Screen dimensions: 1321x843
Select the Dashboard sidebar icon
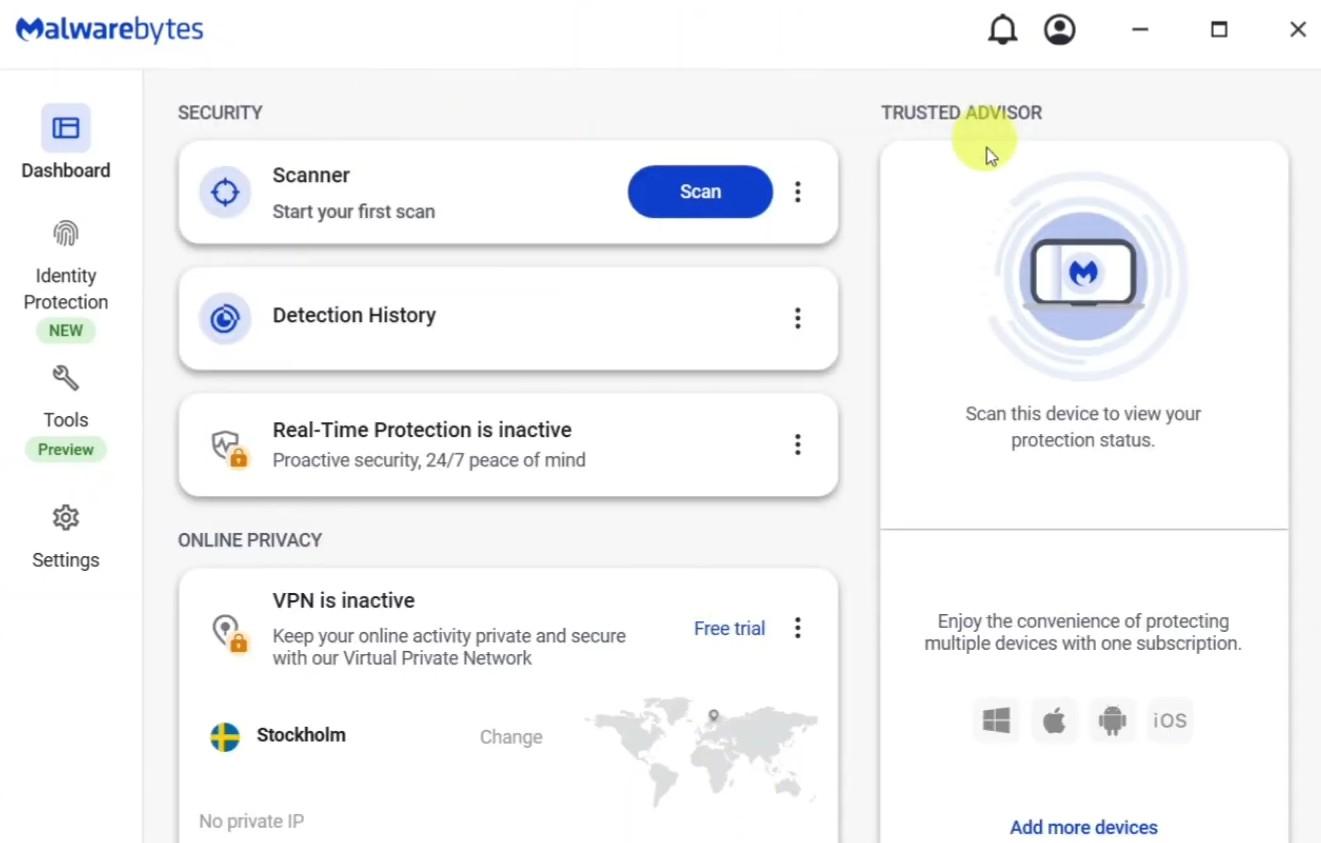tap(66, 128)
